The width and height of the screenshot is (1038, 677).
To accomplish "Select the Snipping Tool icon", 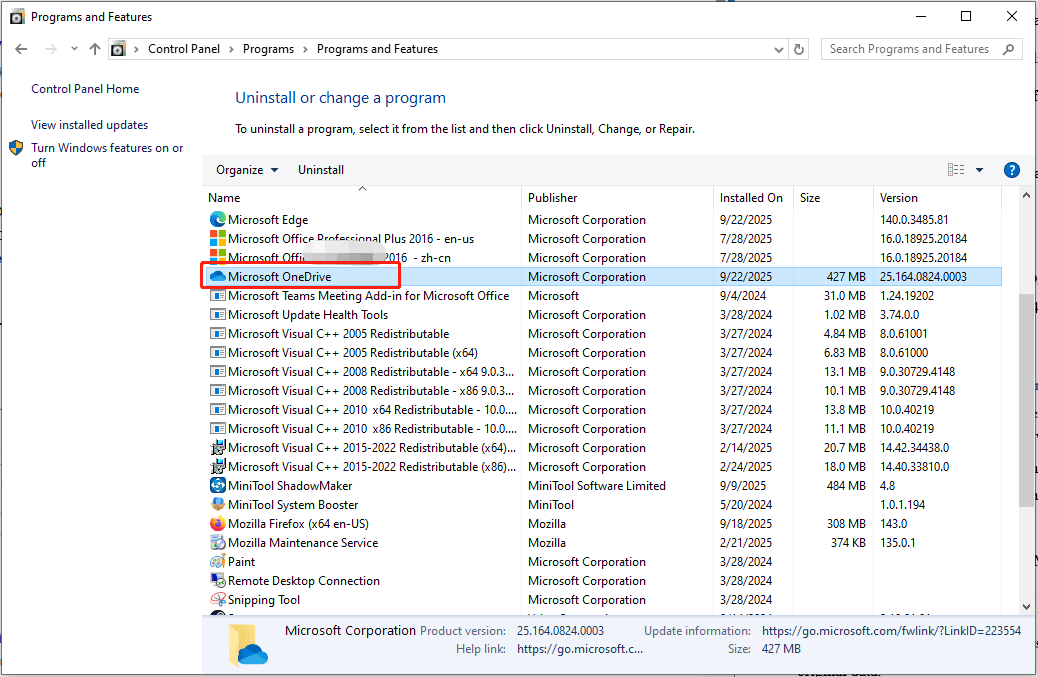I will point(218,599).
